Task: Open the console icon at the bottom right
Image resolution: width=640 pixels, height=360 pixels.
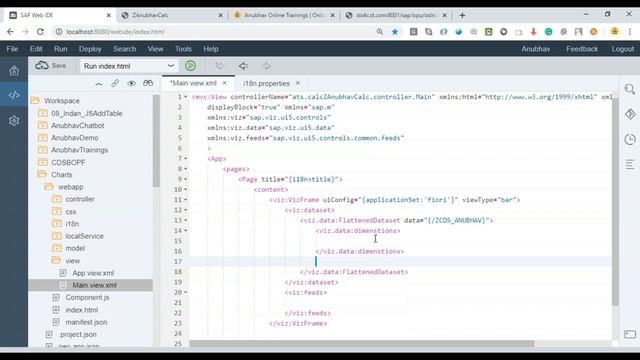Action: [630, 334]
